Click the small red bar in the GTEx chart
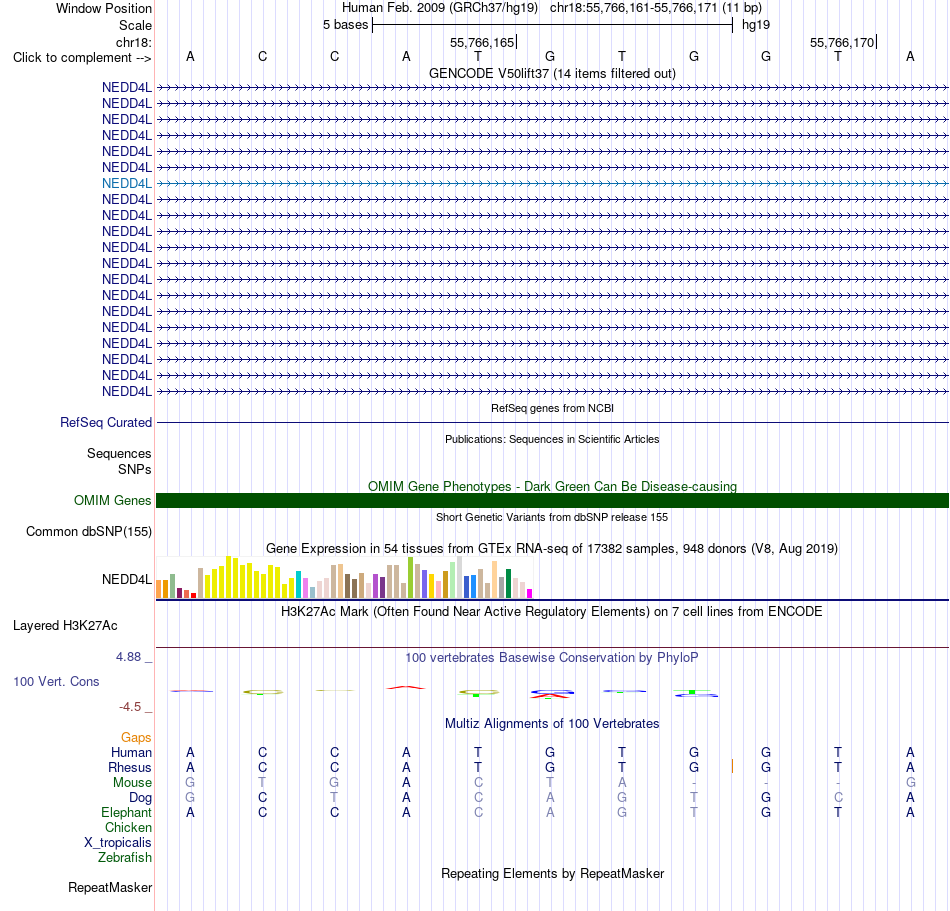This screenshot has height=911, width=950. tap(193, 595)
